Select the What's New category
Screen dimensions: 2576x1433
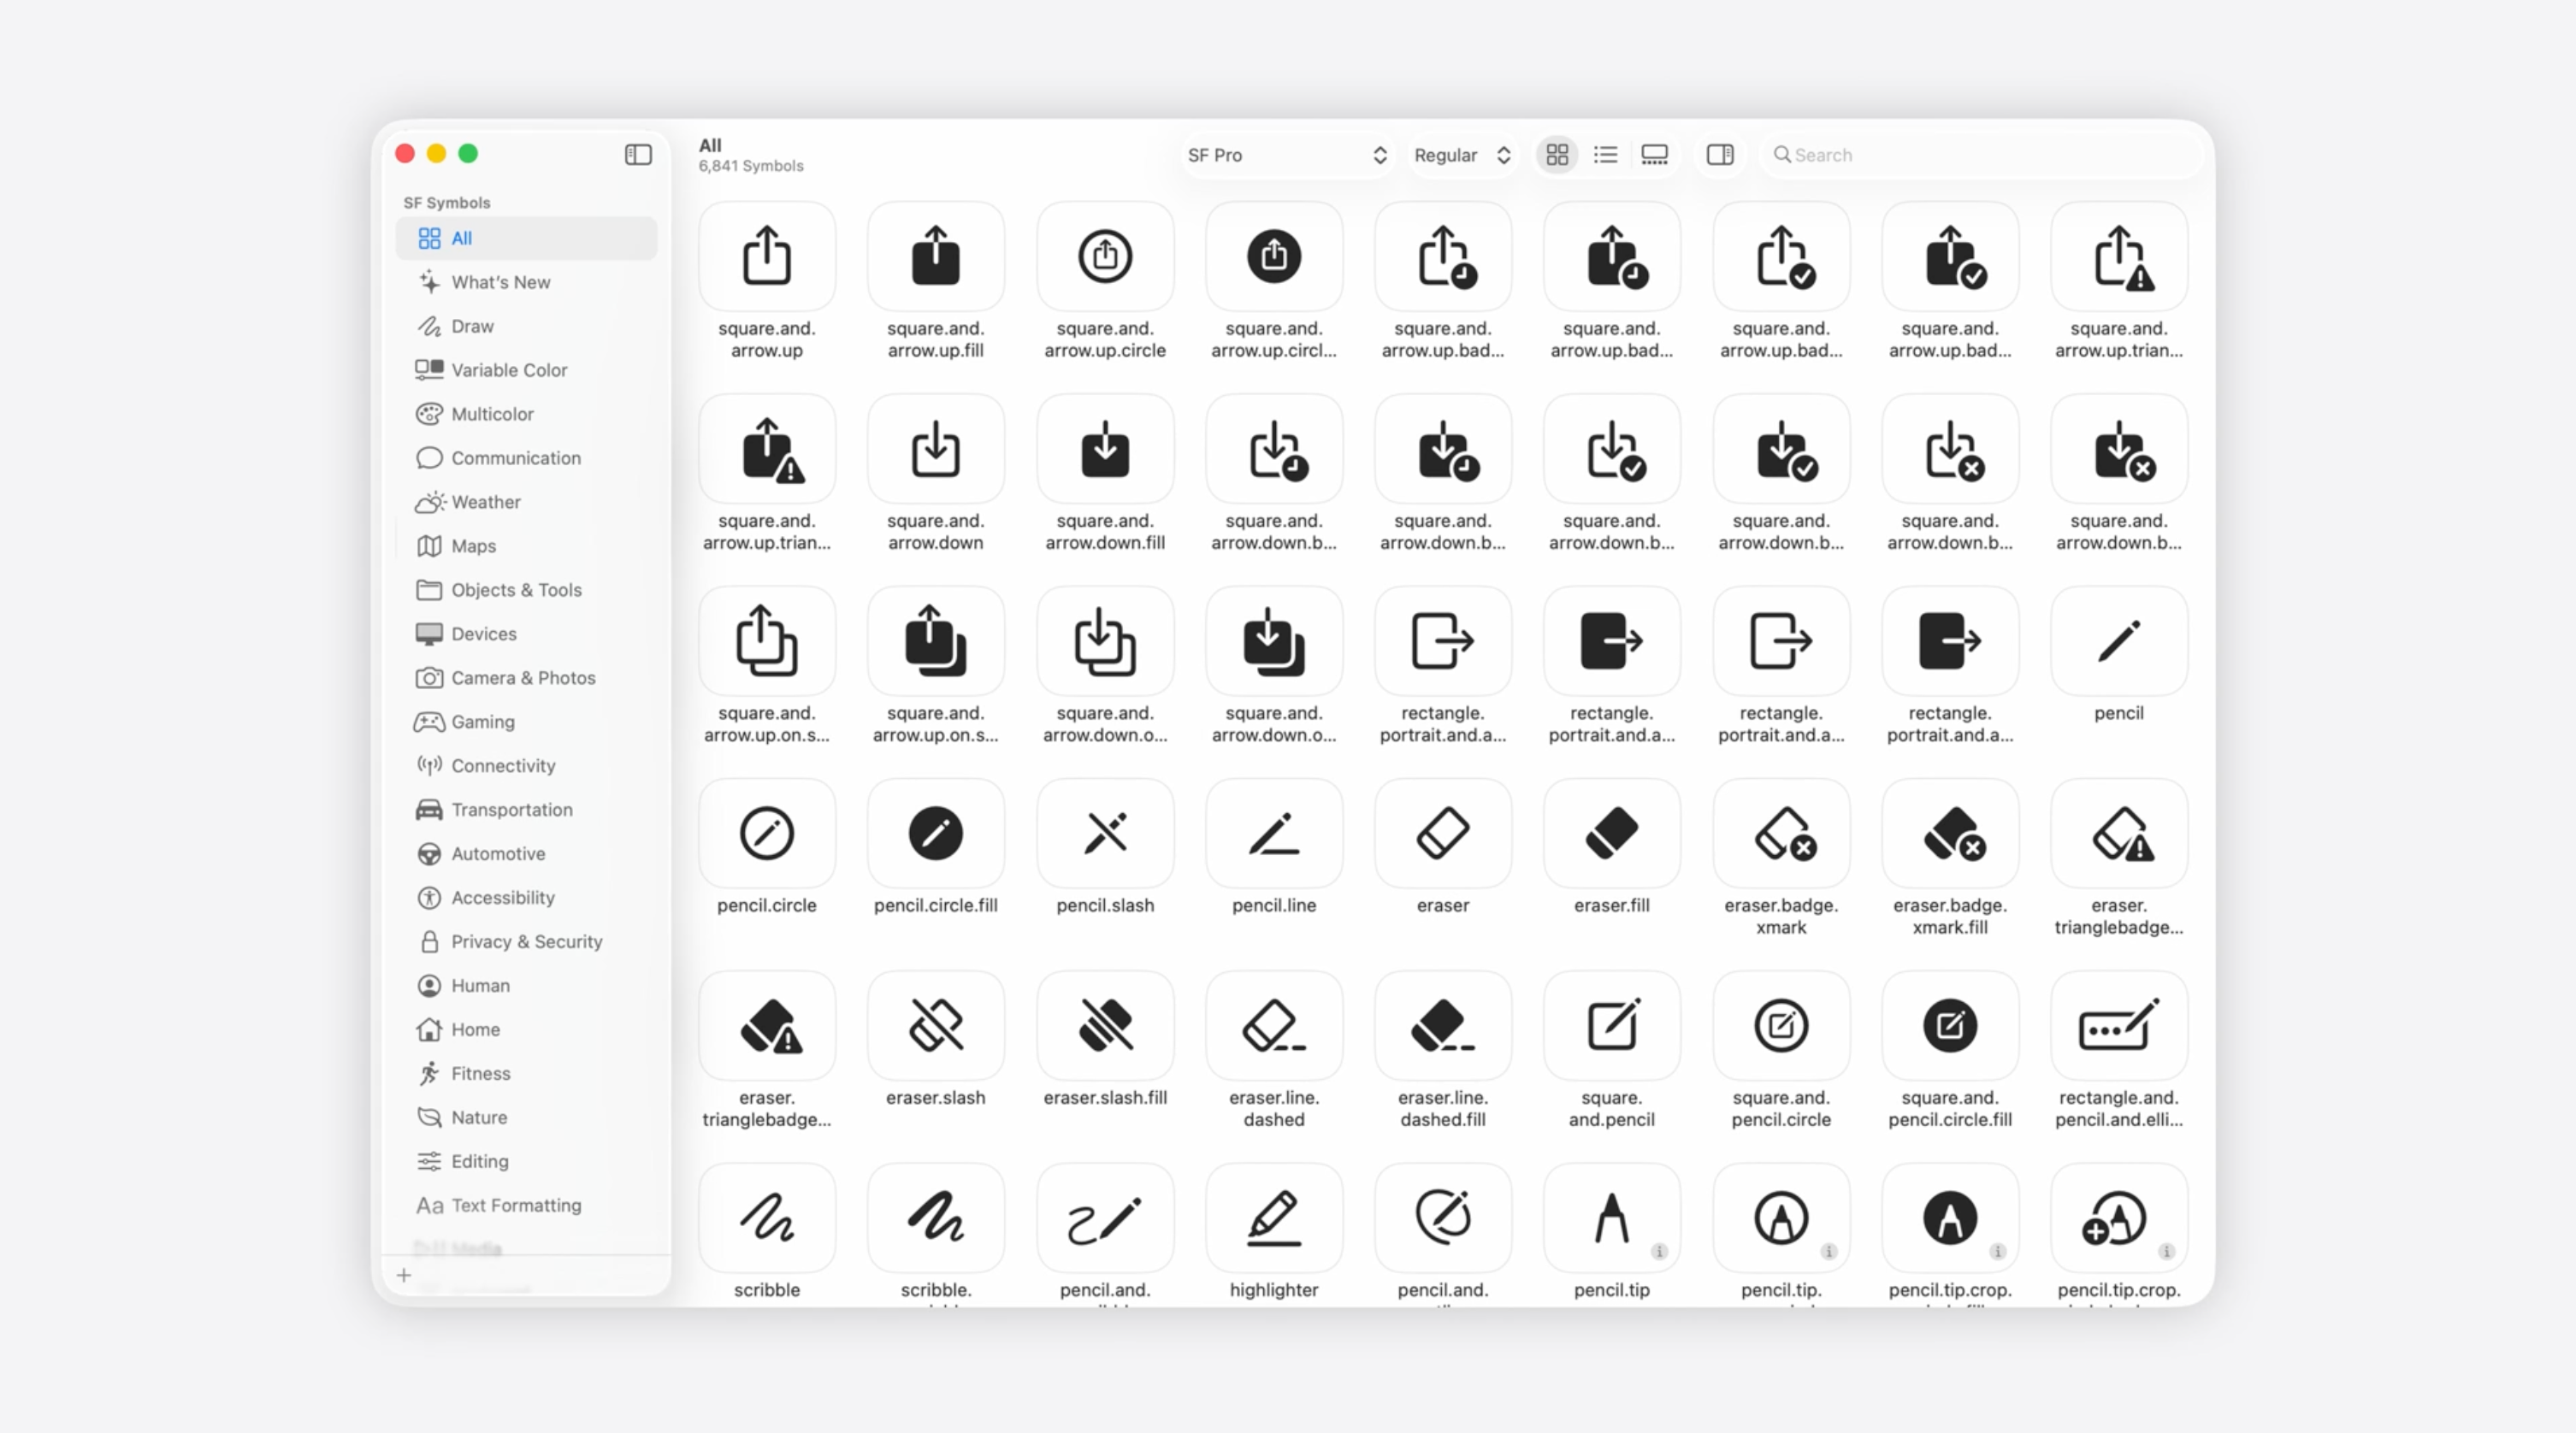coord(500,282)
